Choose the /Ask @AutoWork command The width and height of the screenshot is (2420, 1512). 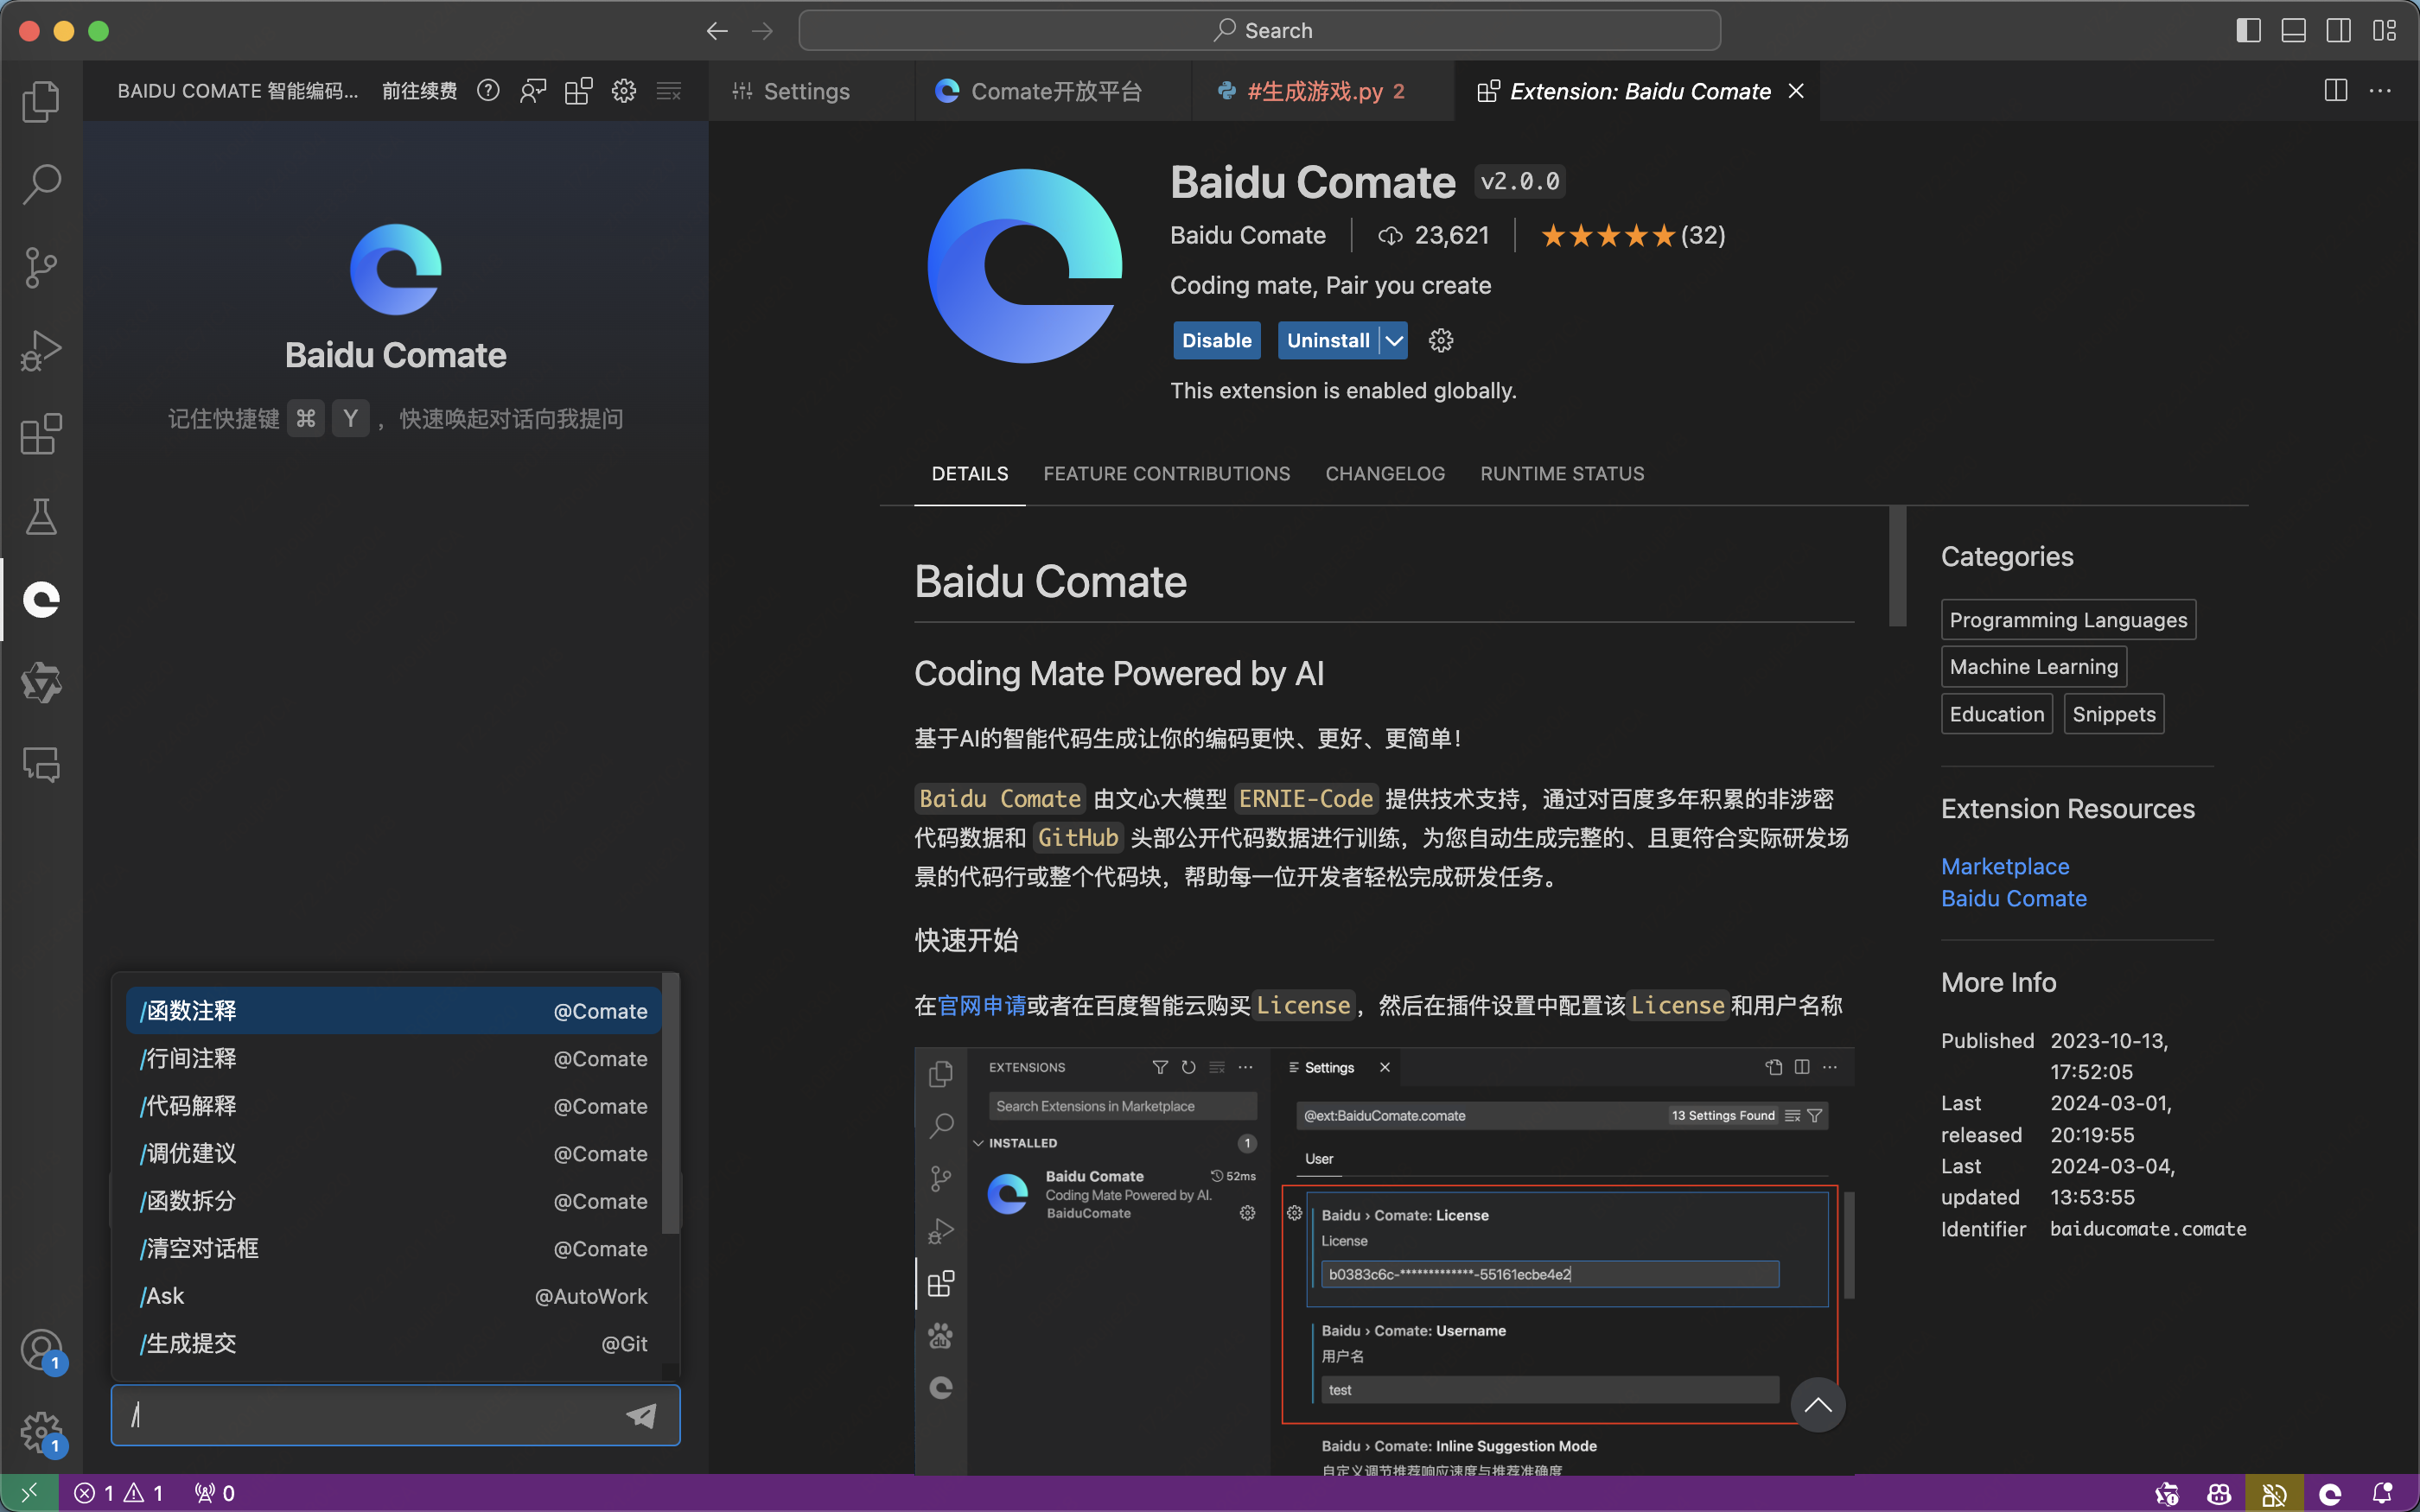393,1296
